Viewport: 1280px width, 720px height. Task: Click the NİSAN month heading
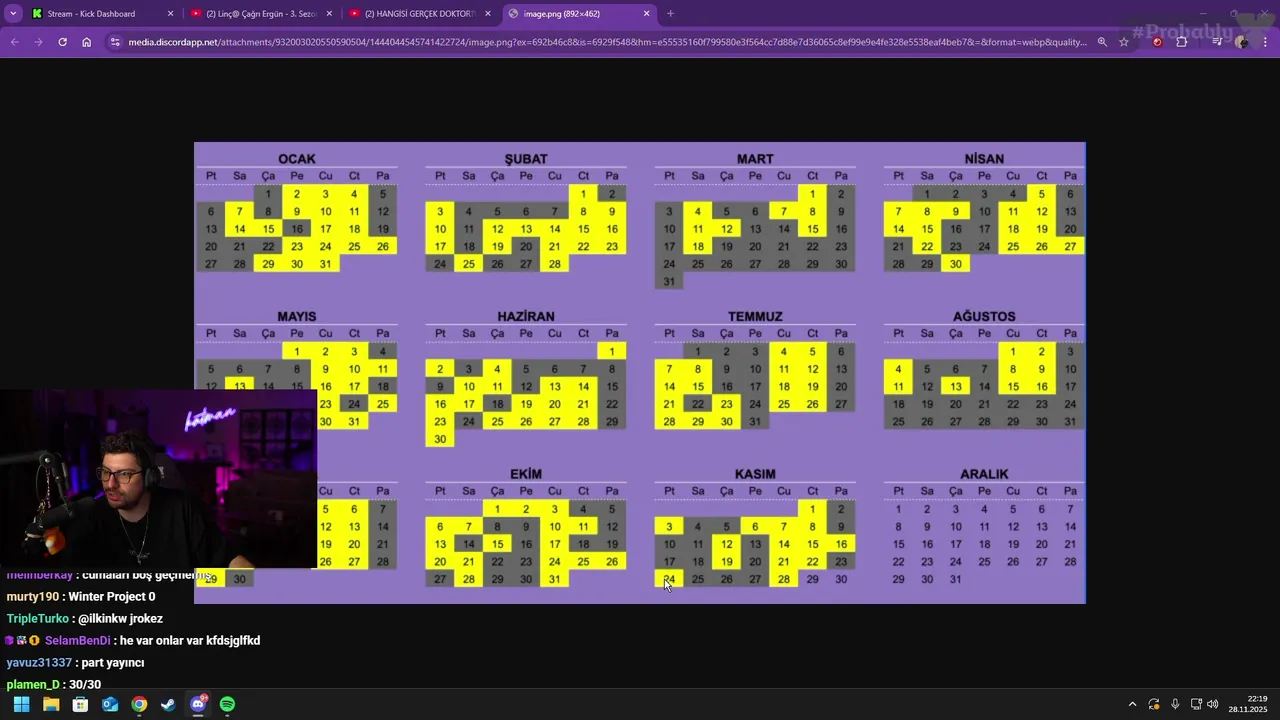(x=984, y=159)
